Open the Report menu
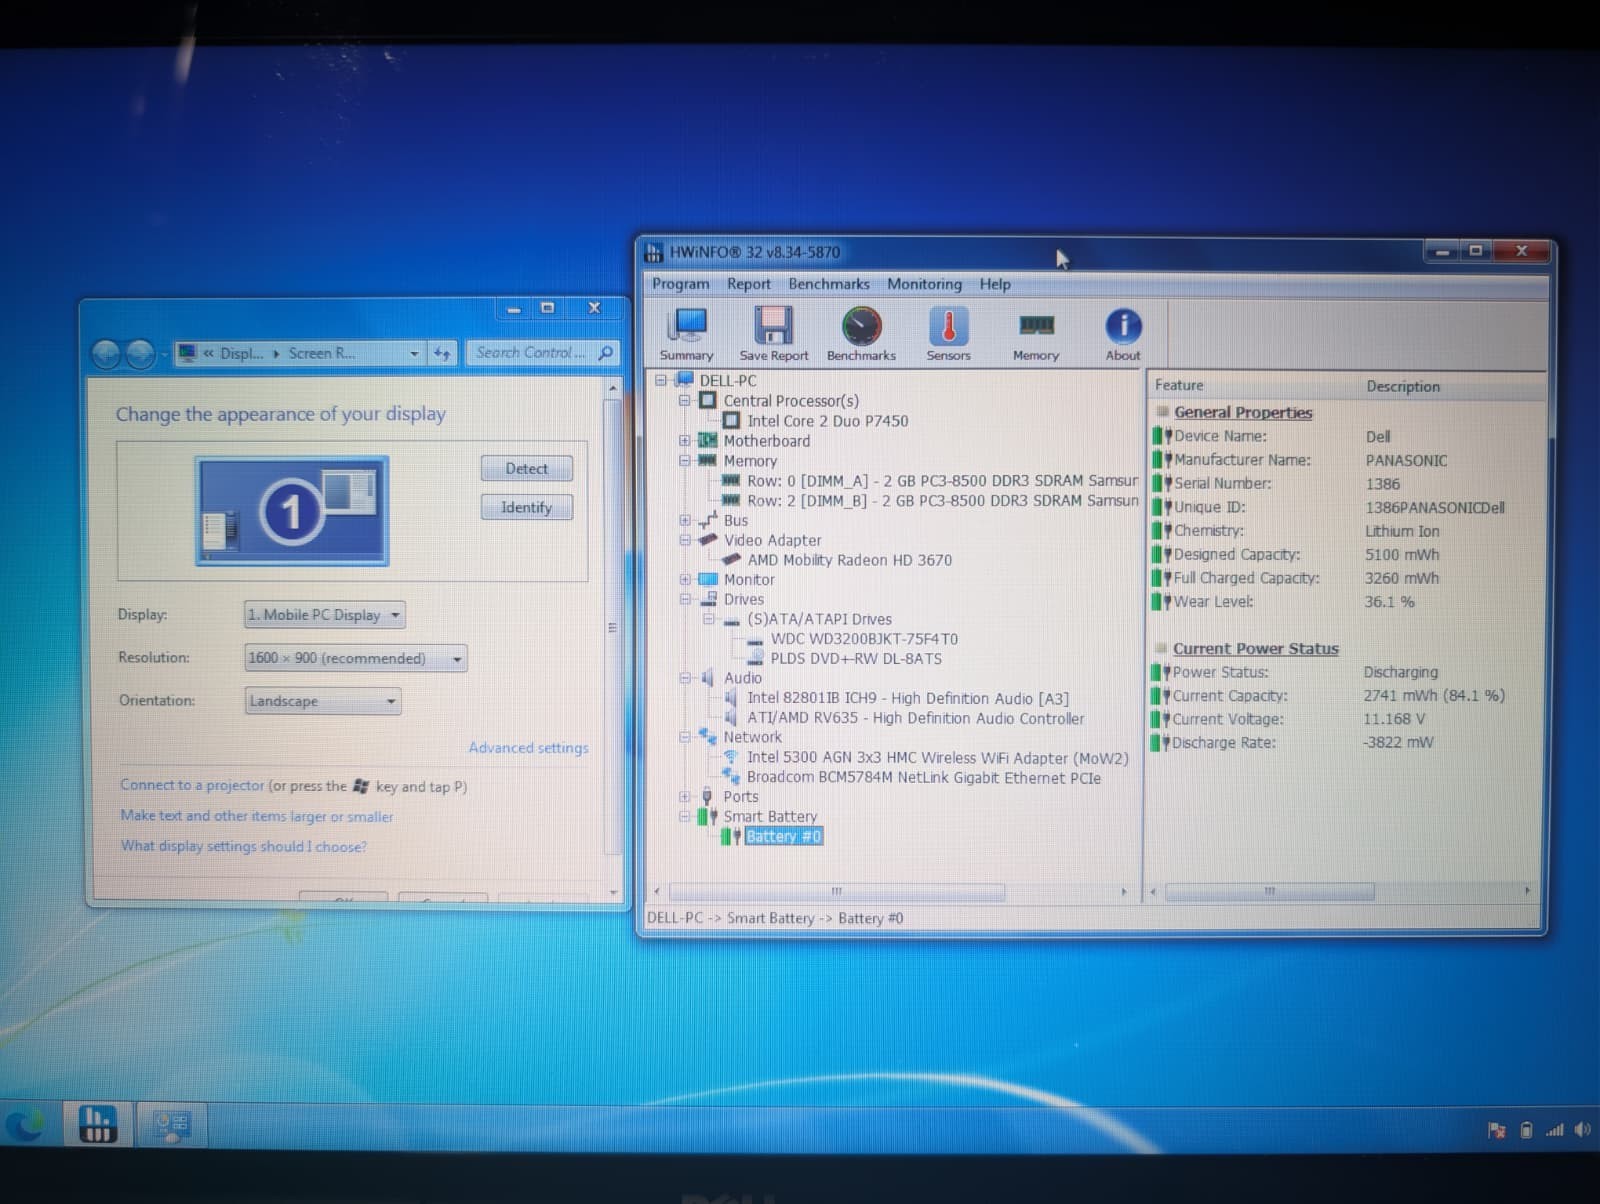 (x=749, y=284)
